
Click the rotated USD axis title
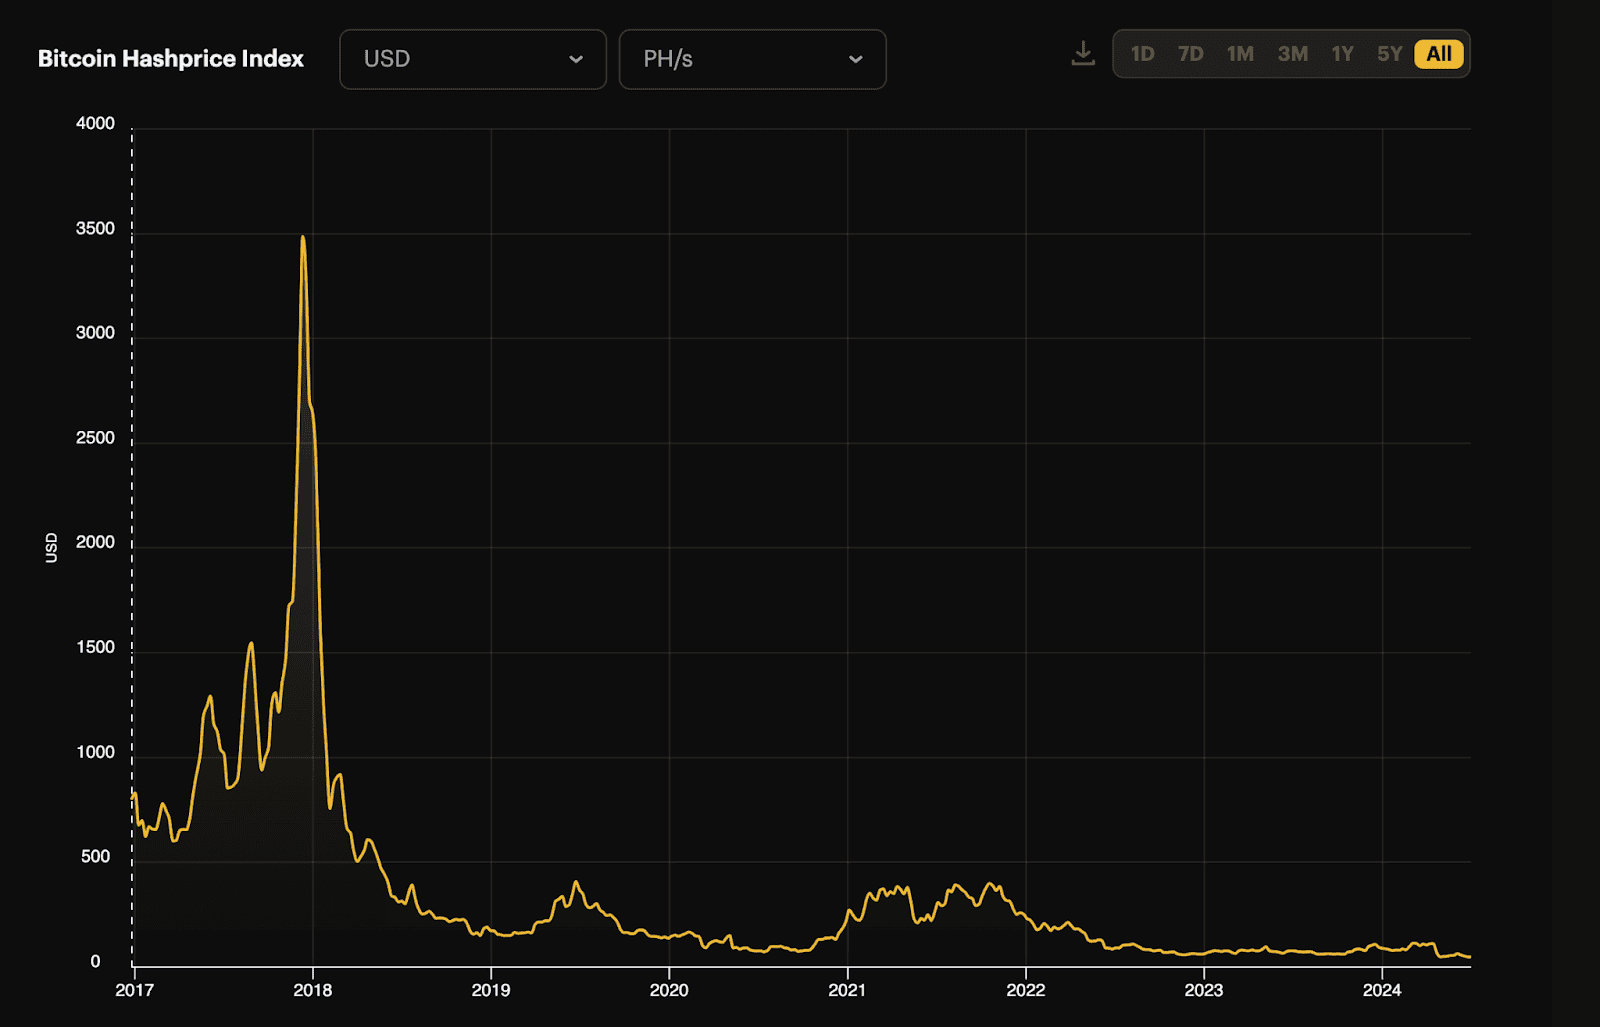(52, 547)
